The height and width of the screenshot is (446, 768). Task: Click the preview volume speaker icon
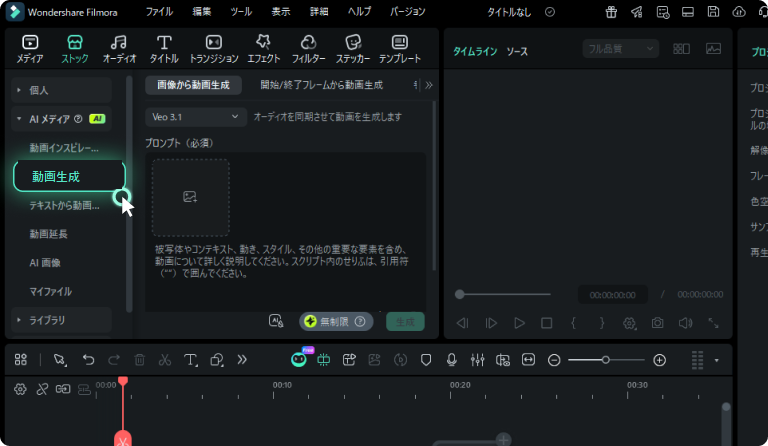tap(685, 323)
